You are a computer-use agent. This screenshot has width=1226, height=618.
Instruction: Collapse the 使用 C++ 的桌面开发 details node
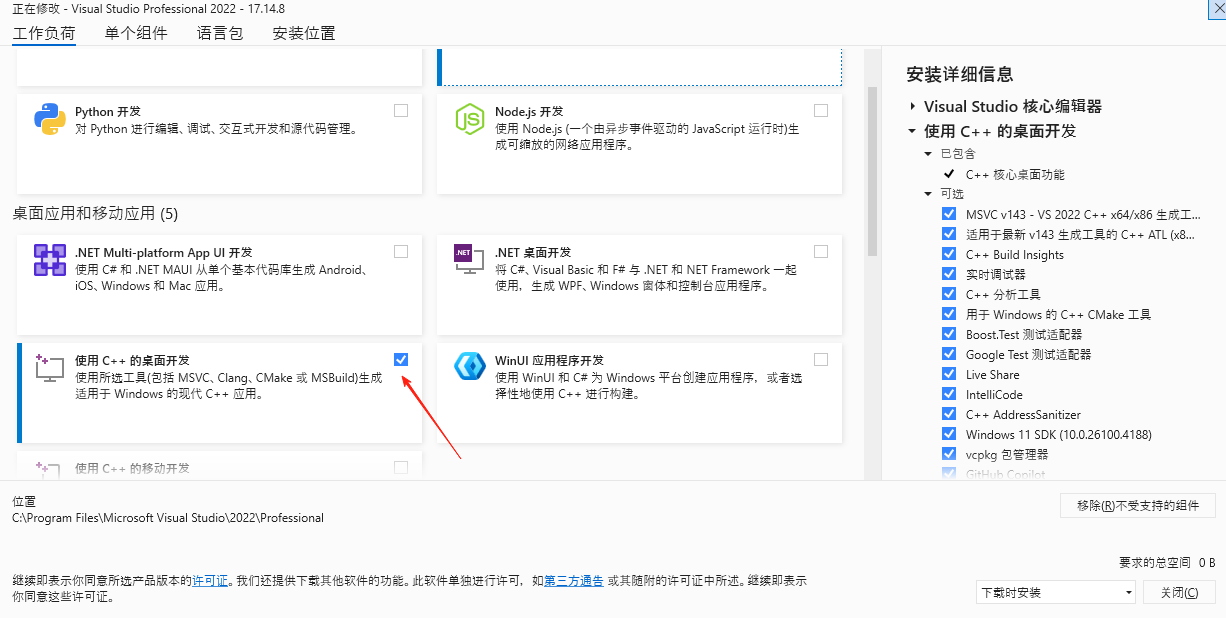point(912,131)
